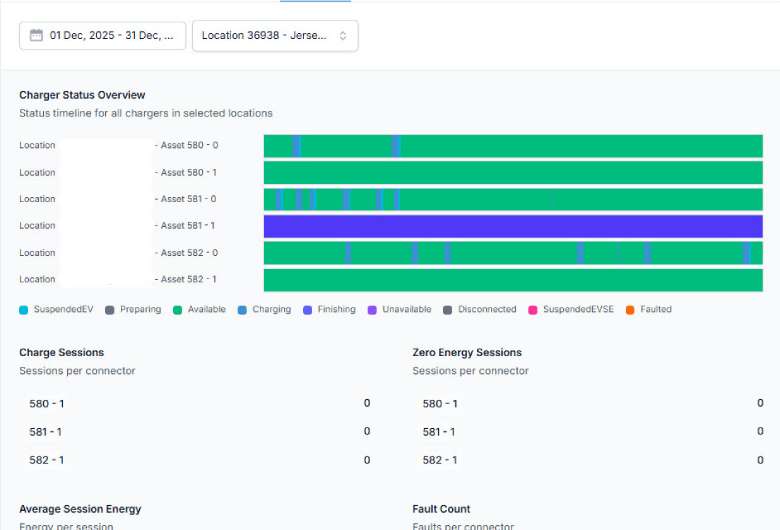
Task: Toggle the SuspendedEV legend dot
Action: pyautogui.click(x=24, y=310)
